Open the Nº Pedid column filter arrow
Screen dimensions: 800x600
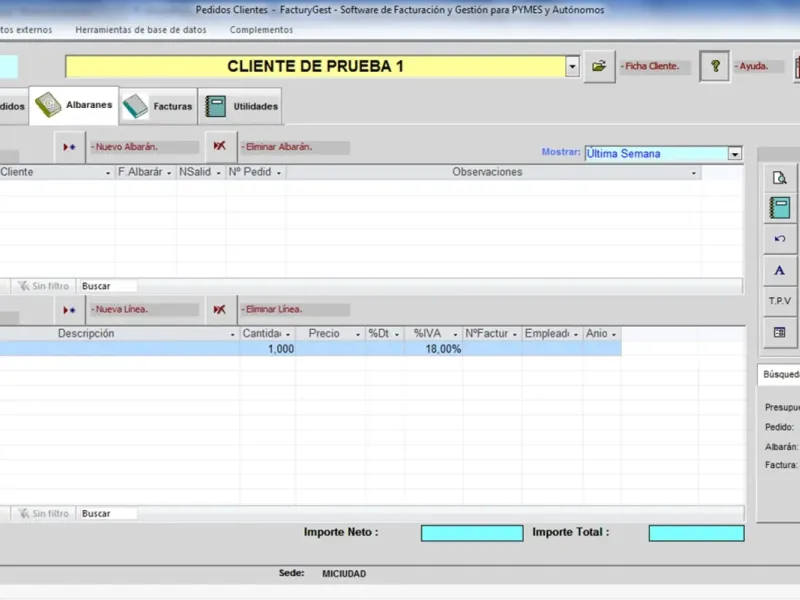tap(279, 173)
